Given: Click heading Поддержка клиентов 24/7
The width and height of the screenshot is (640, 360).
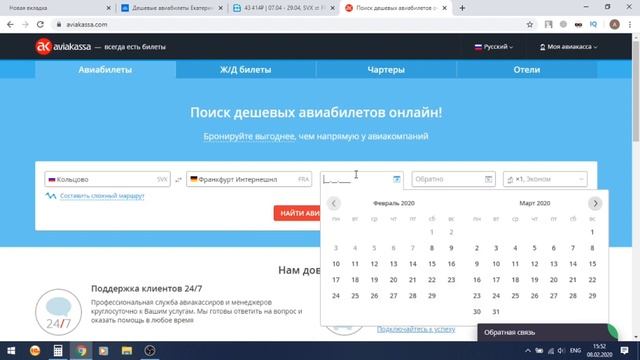Looking at the screenshot, I should pos(147,289).
